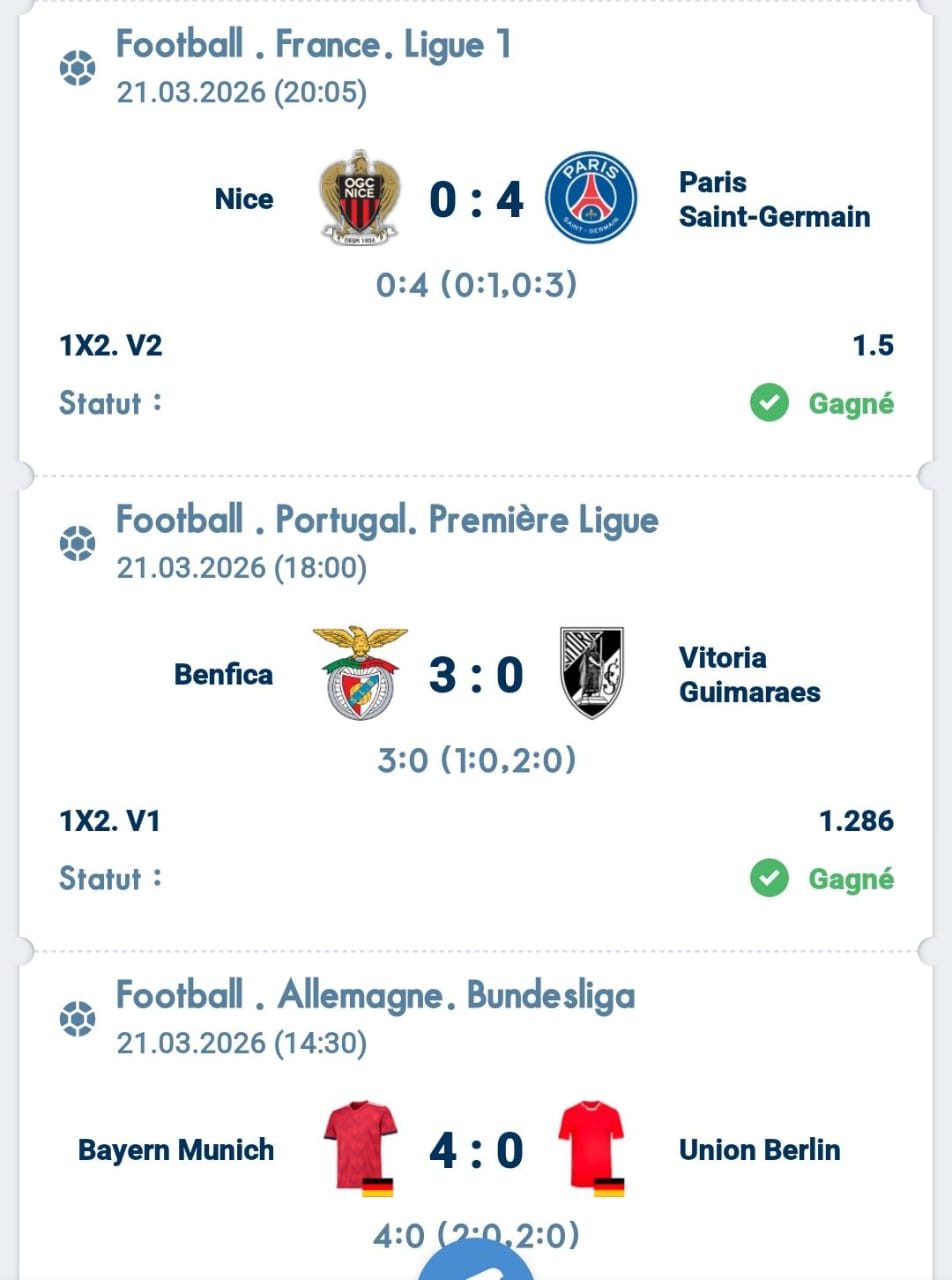Click the Benfica eagle crest
952x1280 pixels.
click(360, 672)
